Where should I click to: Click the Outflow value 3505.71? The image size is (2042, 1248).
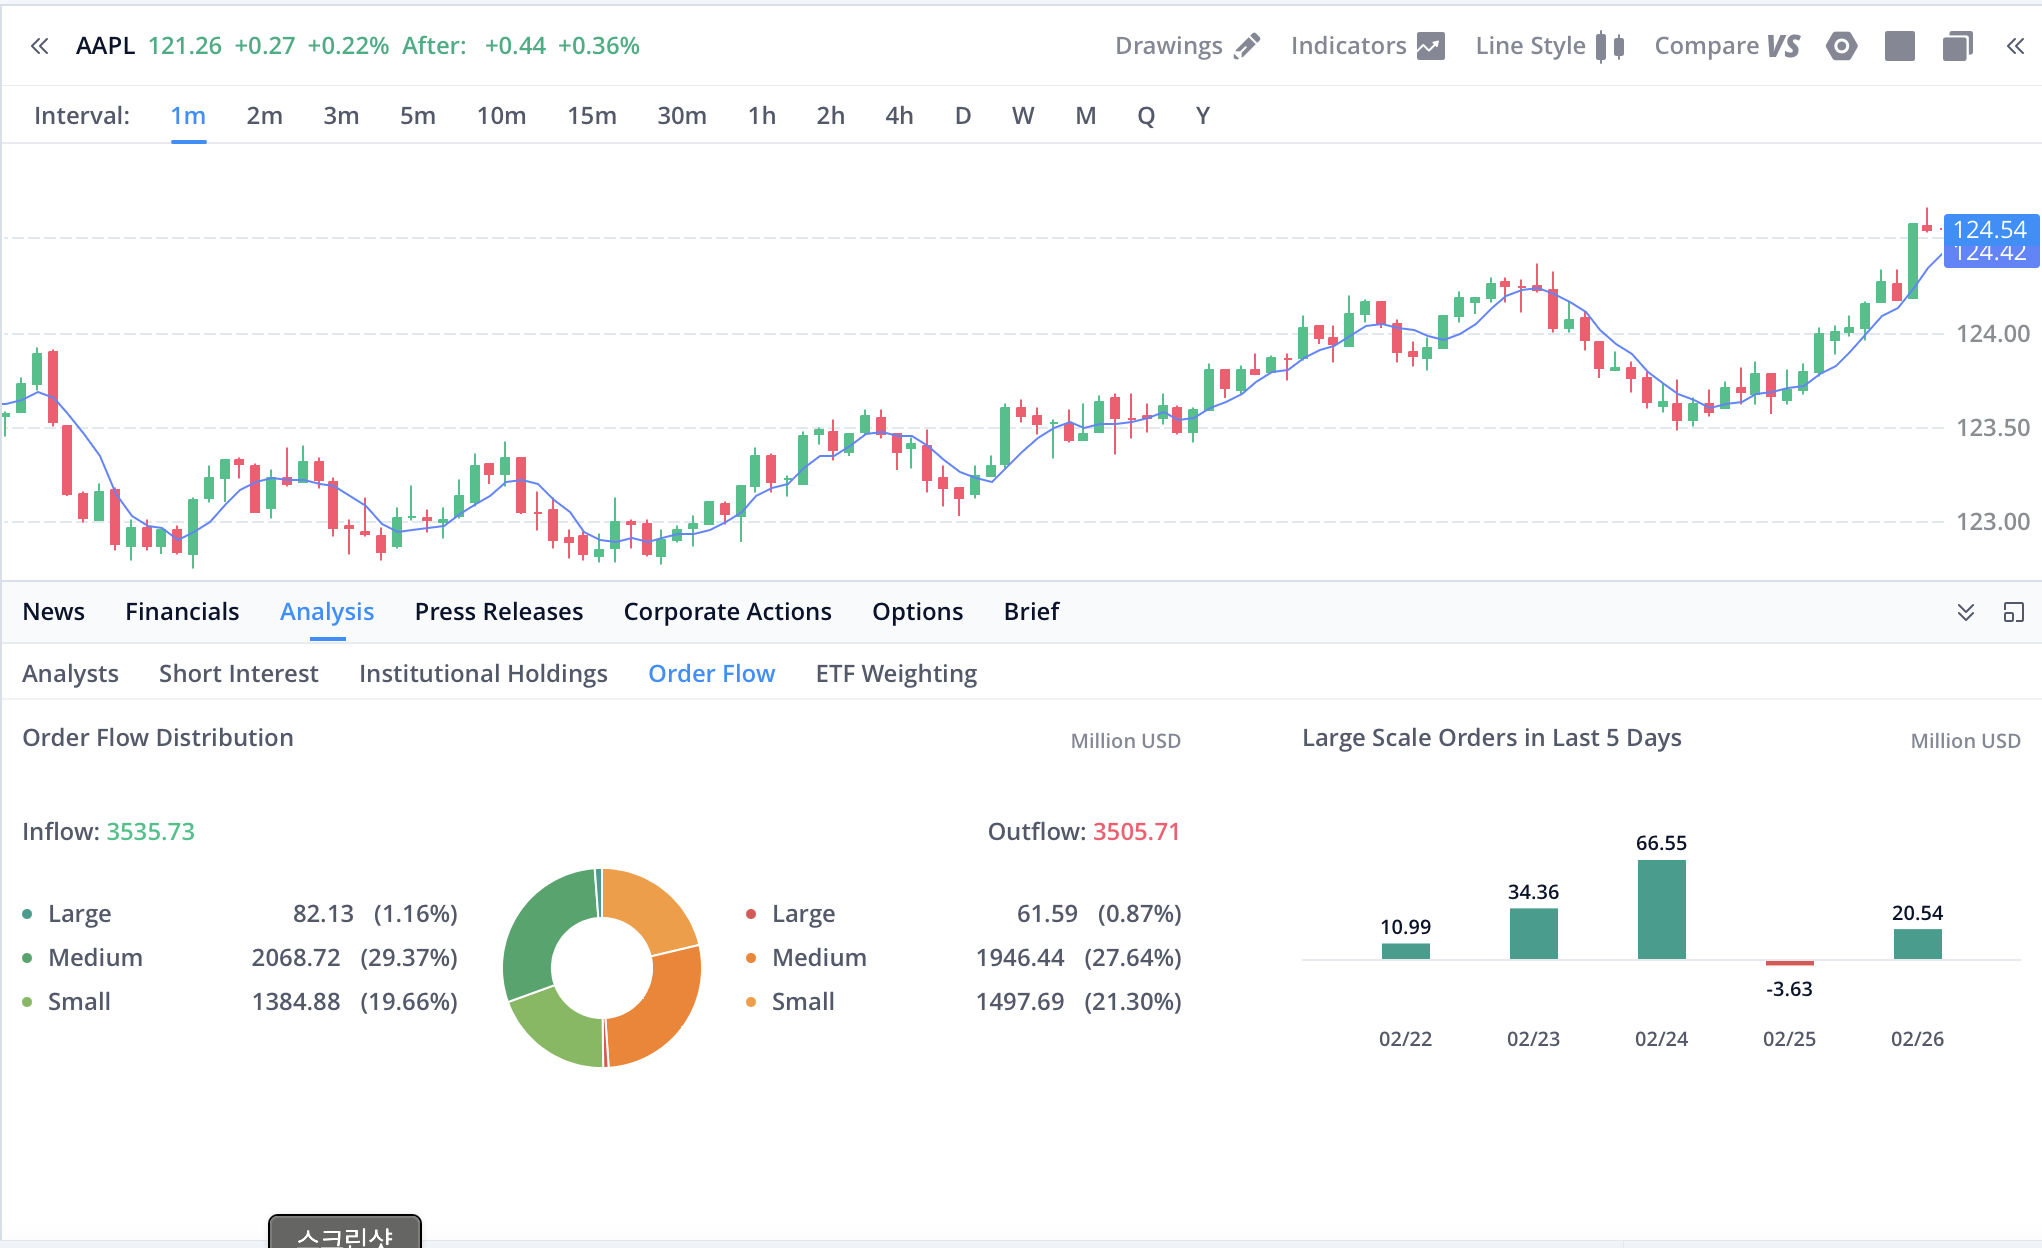coord(1137,832)
